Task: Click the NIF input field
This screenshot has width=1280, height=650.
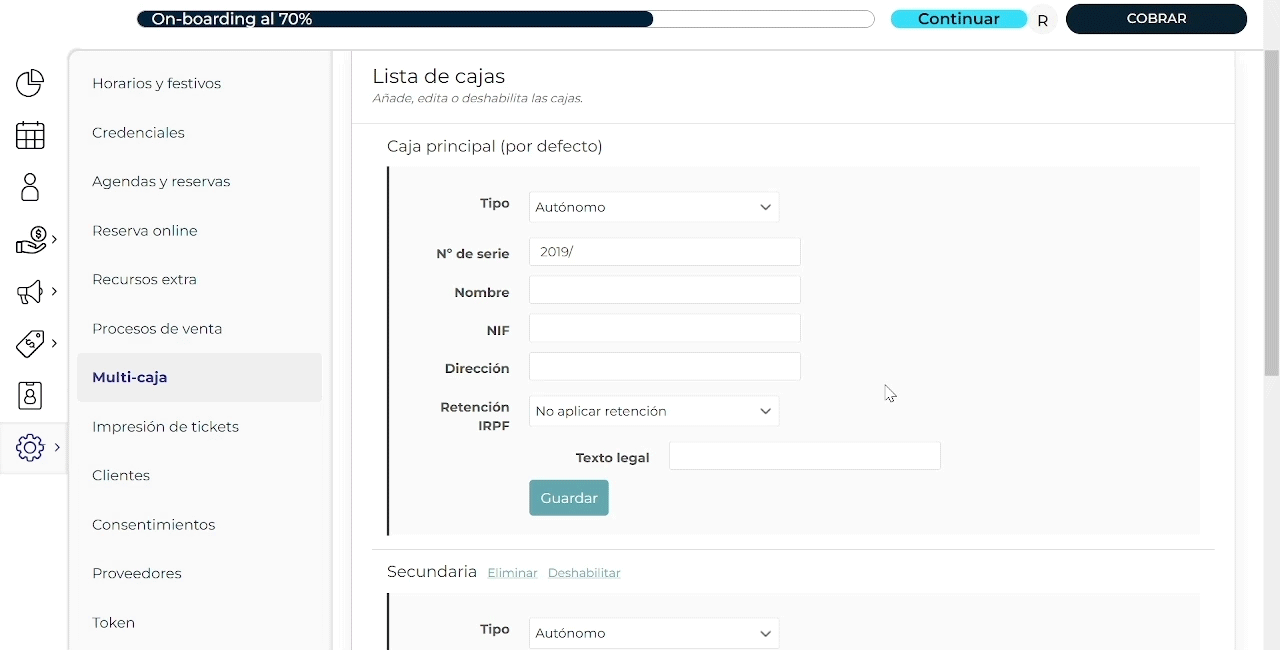Action: [x=664, y=328]
